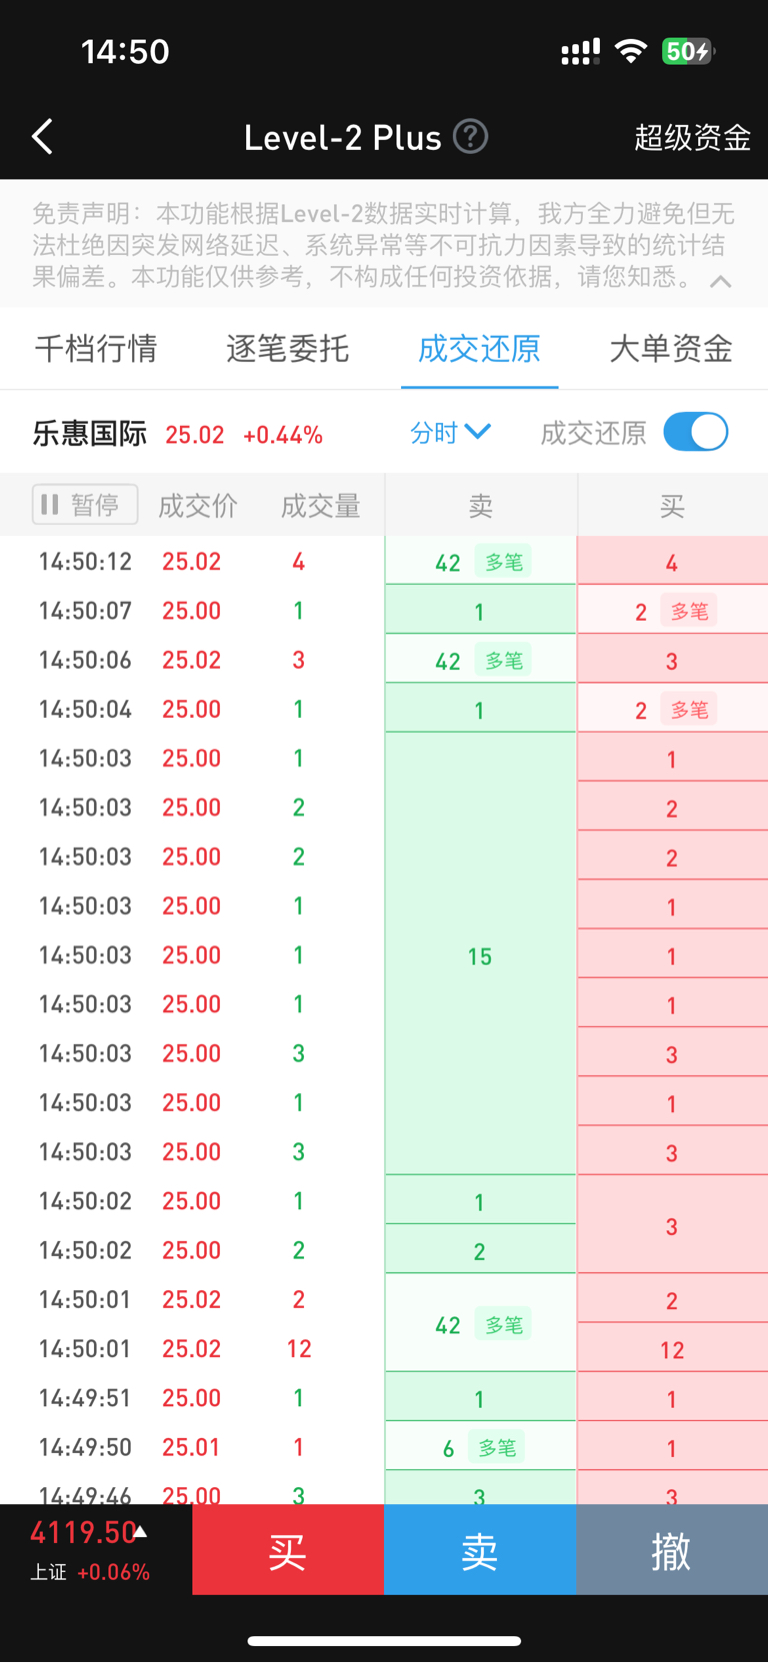Tap 多笔 tag next to sell quantity 6
The height and width of the screenshot is (1663, 768).
497,1447
